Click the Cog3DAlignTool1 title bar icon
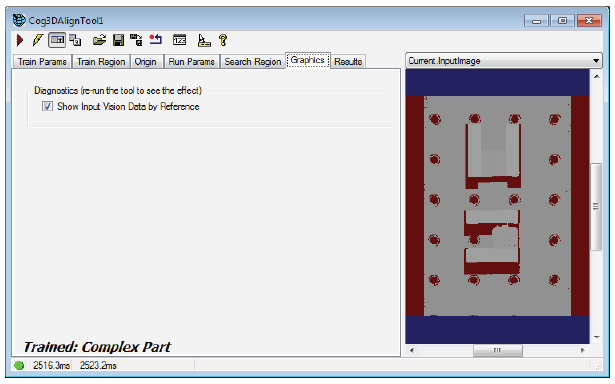 pyautogui.click(x=19, y=20)
